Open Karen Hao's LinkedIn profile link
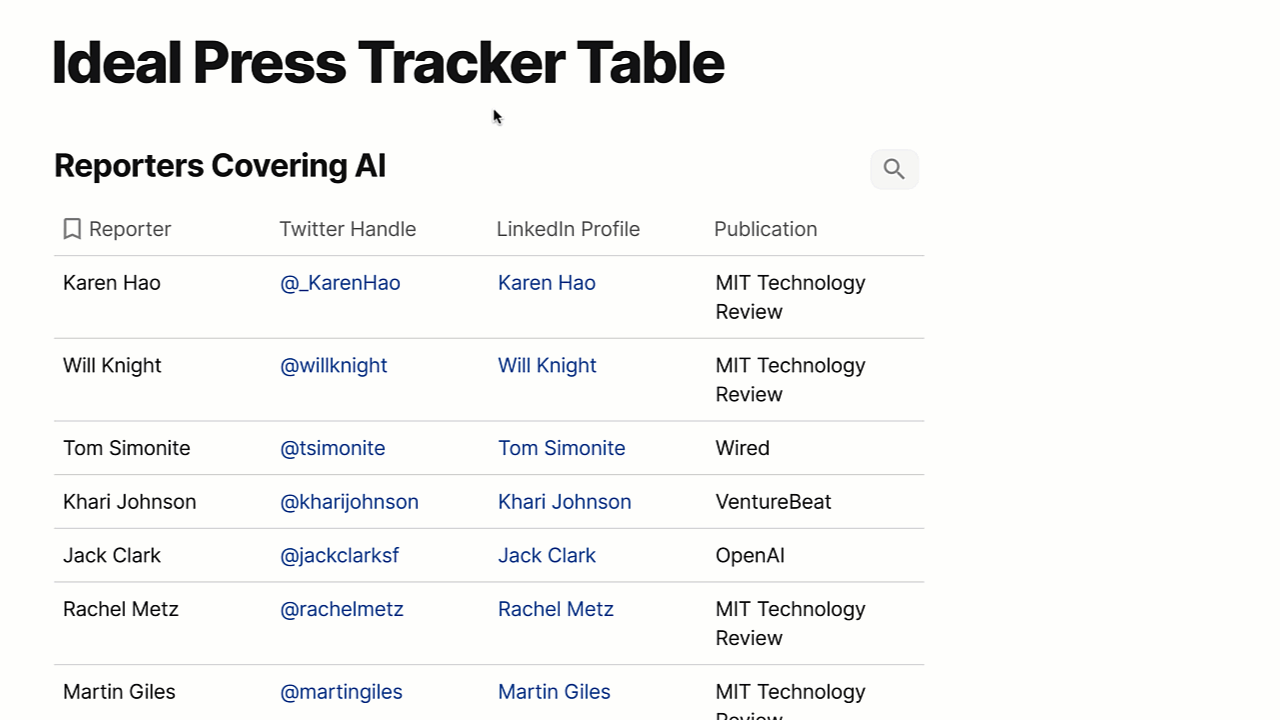This screenshot has height=720, width=1280. pyautogui.click(x=547, y=283)
